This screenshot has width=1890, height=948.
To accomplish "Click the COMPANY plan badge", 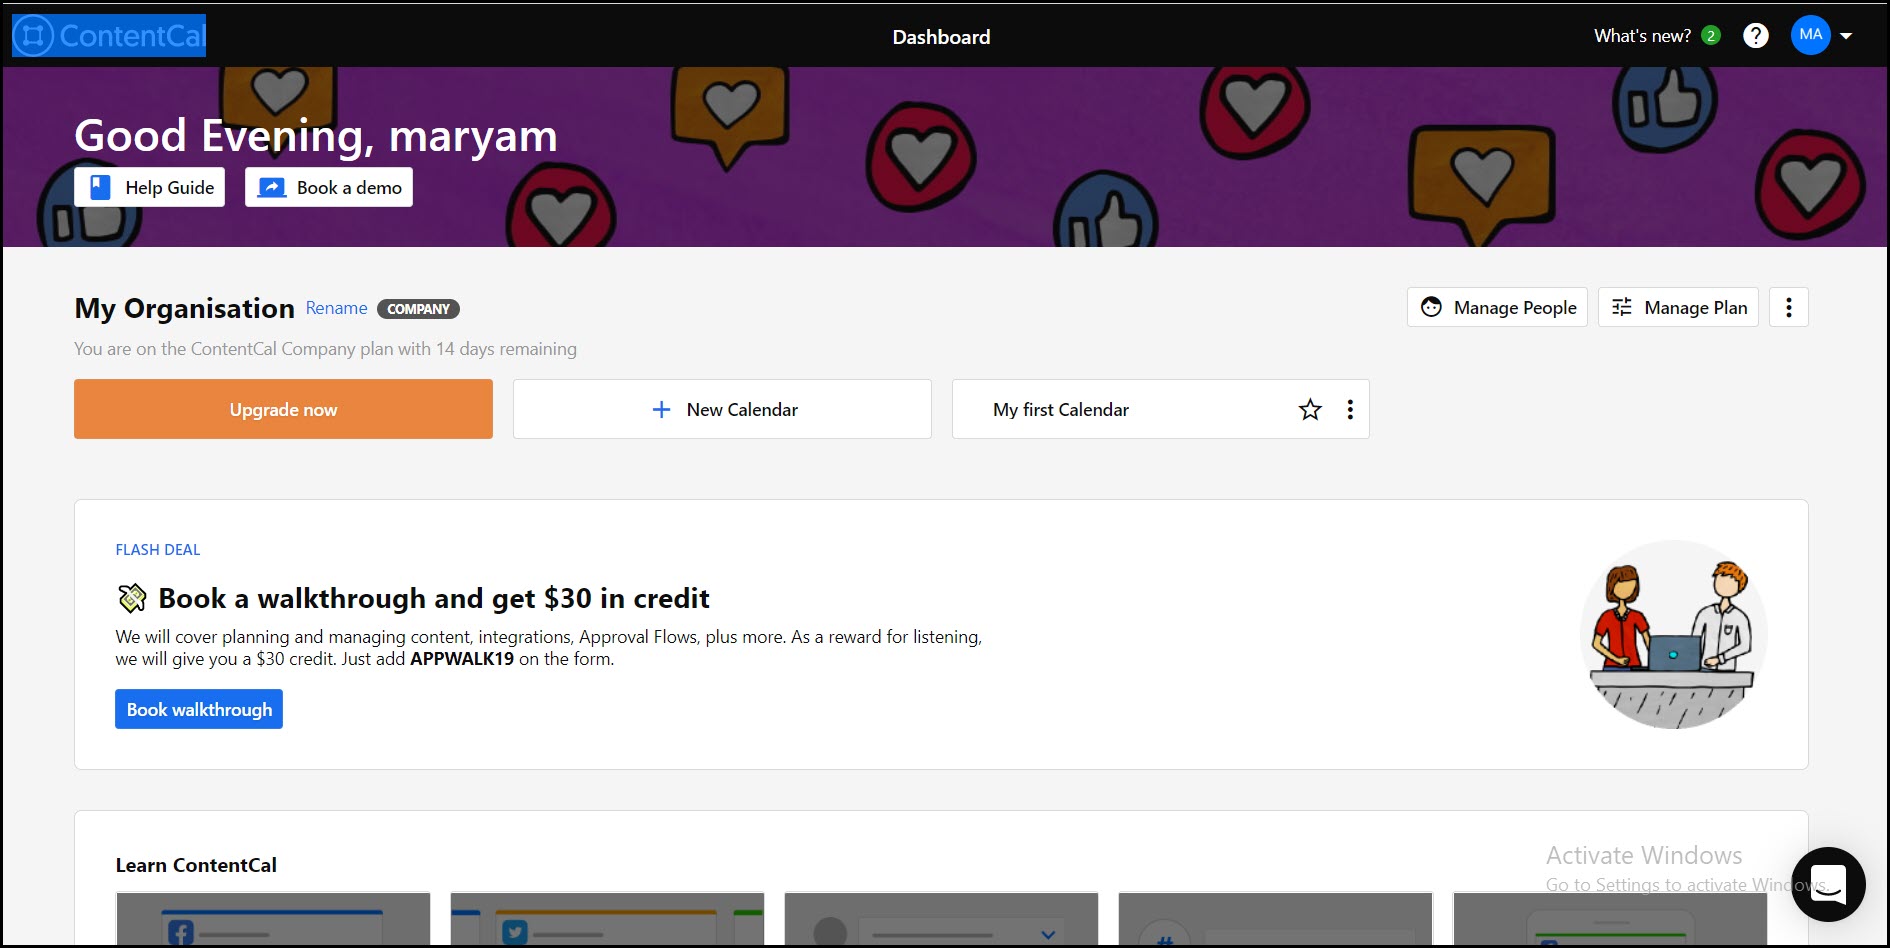I will 418,309.
